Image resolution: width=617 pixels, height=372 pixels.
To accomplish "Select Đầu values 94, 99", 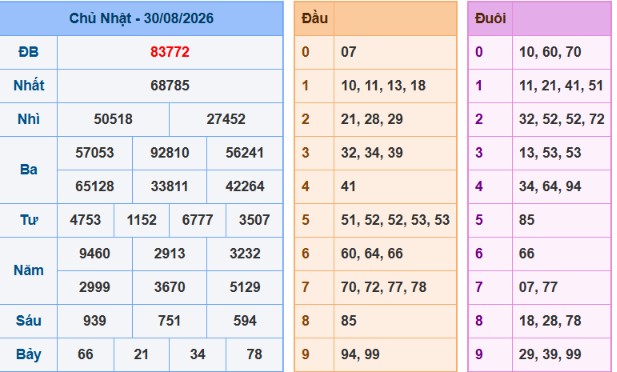I will (360, 354).
